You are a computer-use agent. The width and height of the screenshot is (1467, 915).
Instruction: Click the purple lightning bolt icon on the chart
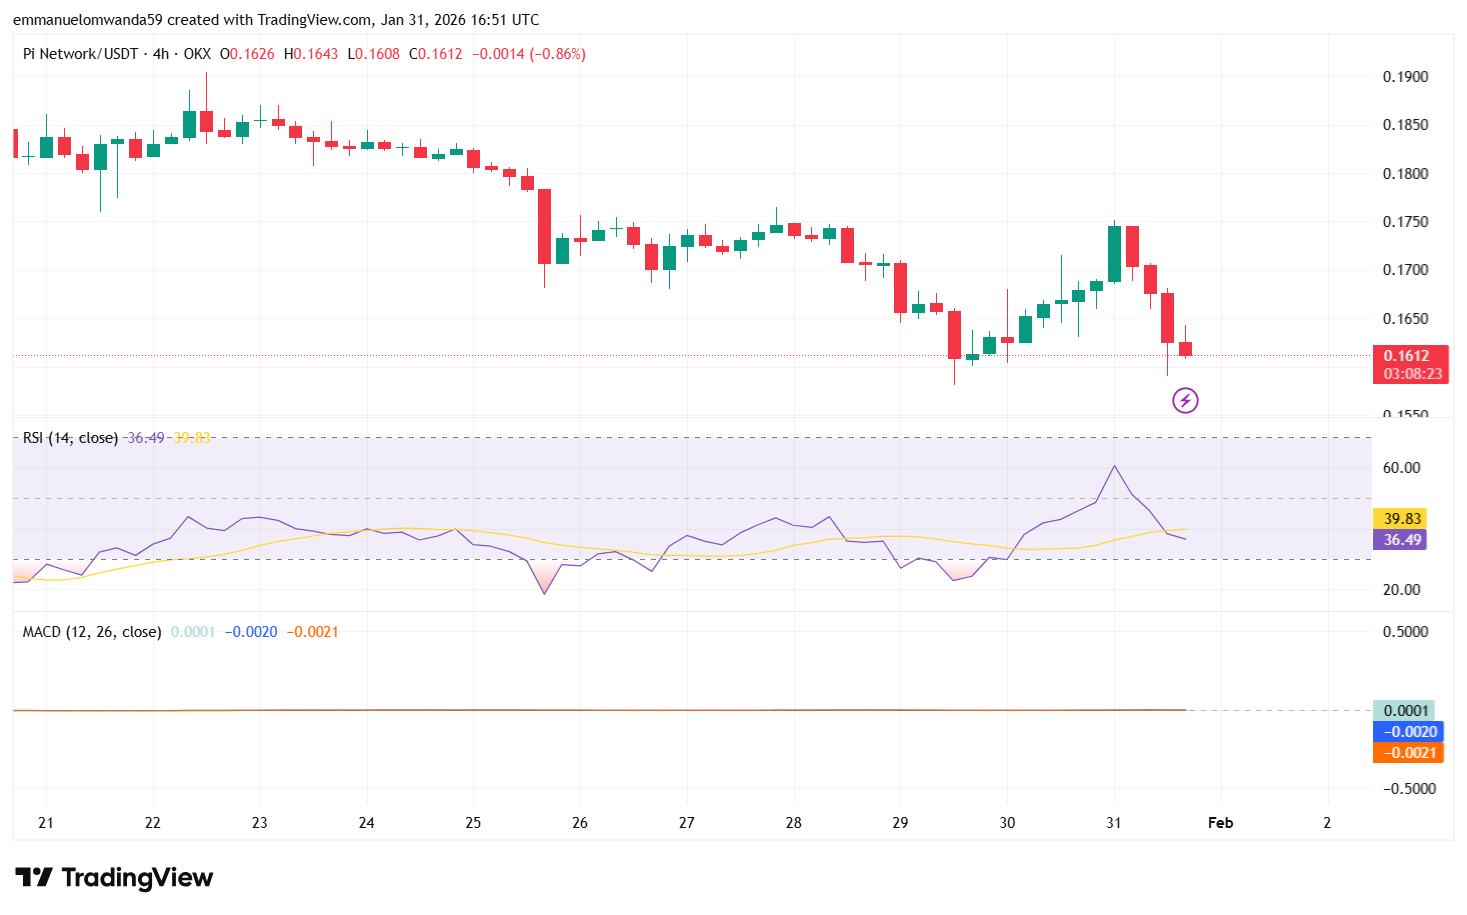click(1184, 400)
